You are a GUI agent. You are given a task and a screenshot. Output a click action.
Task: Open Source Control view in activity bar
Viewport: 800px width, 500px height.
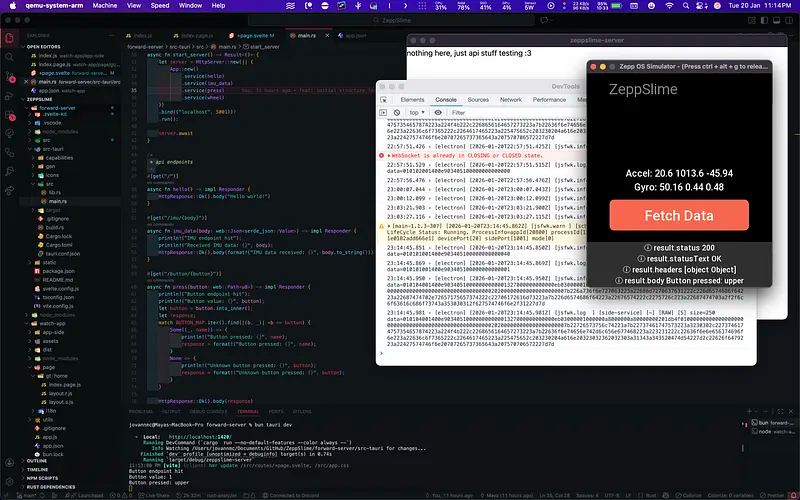pos(10,77)
